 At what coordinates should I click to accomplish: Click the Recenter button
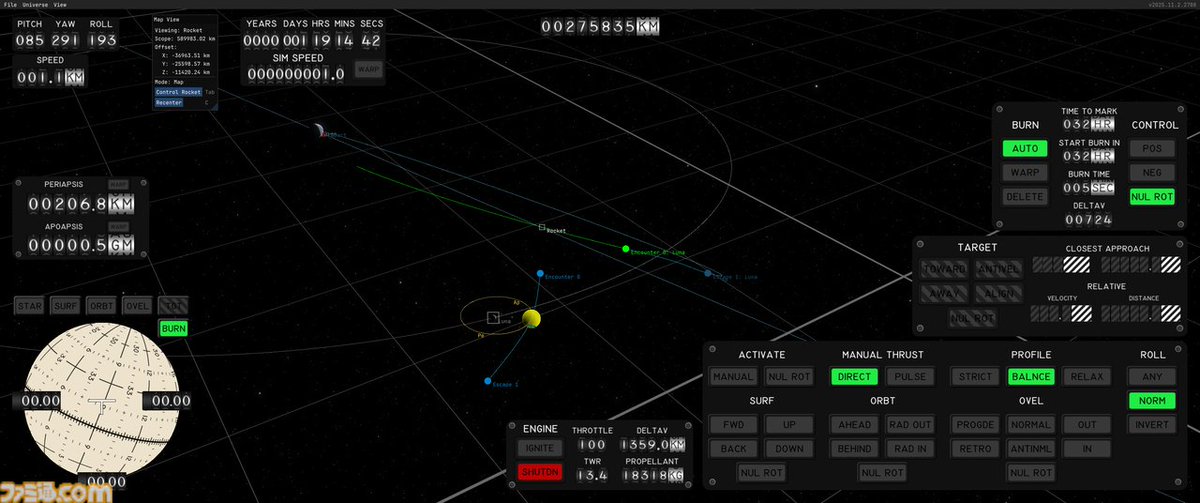click(169, 102)
